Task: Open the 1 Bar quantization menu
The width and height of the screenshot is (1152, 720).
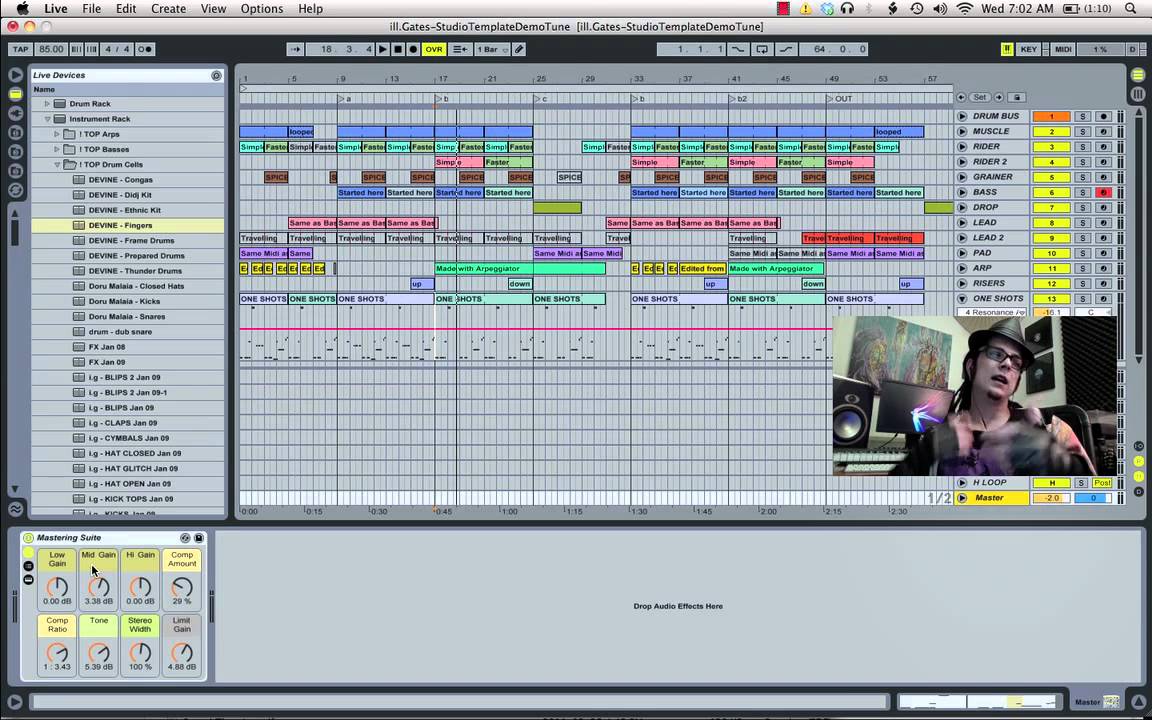Action: point(492,49)
